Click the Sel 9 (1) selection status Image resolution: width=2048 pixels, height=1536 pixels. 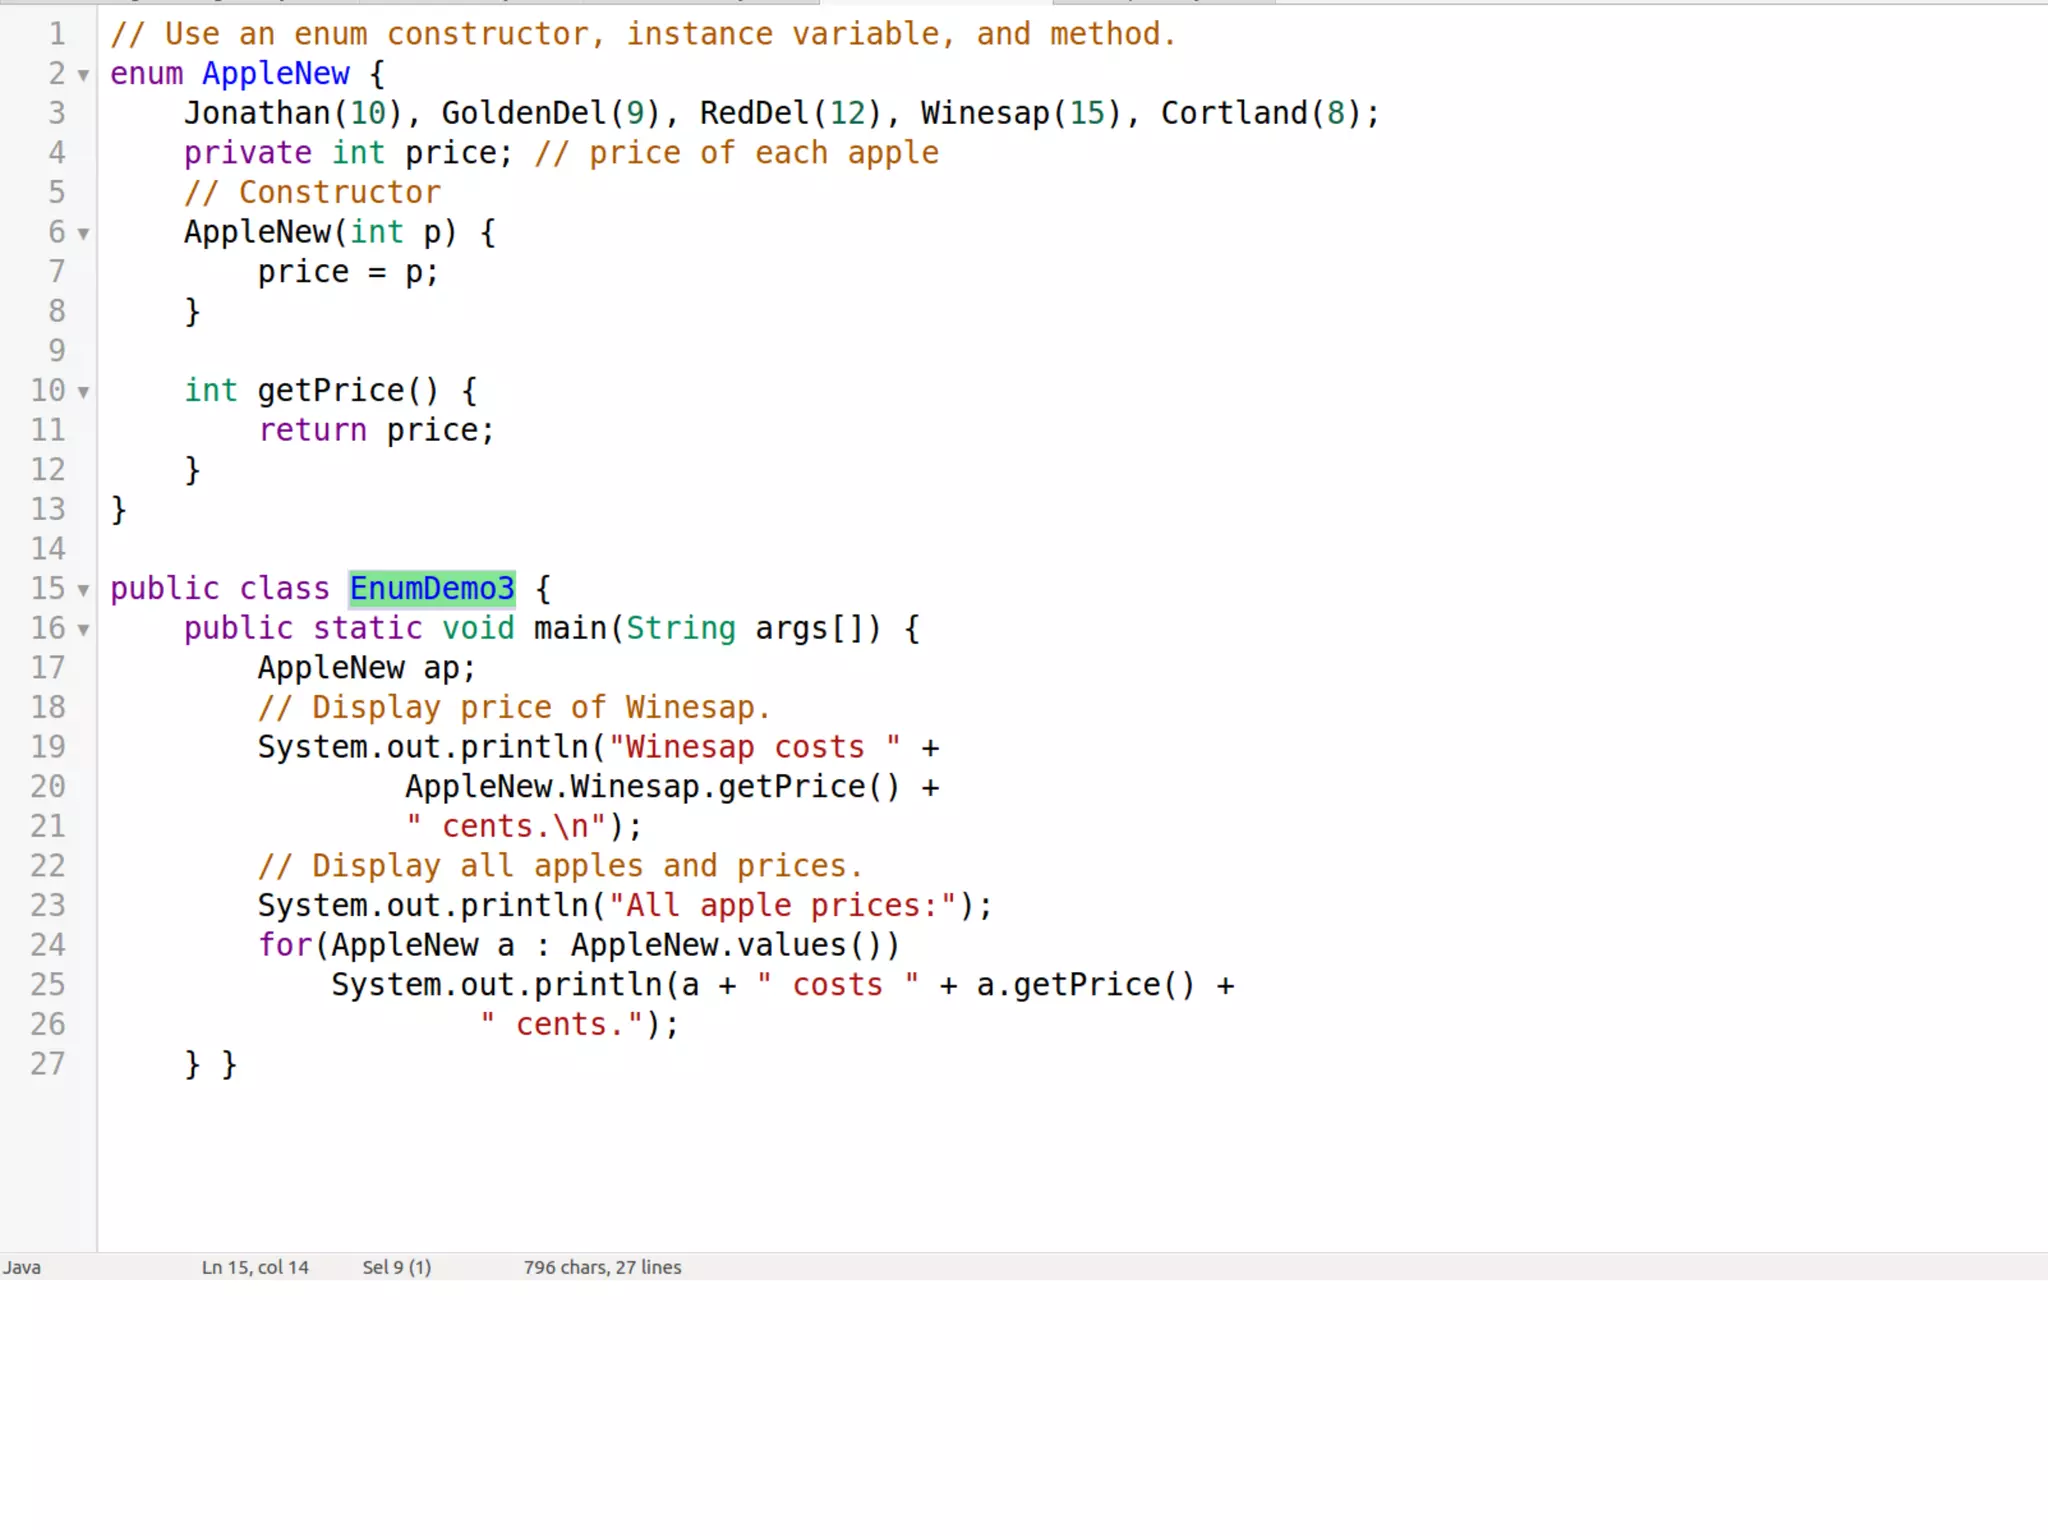click(396, 1267)
